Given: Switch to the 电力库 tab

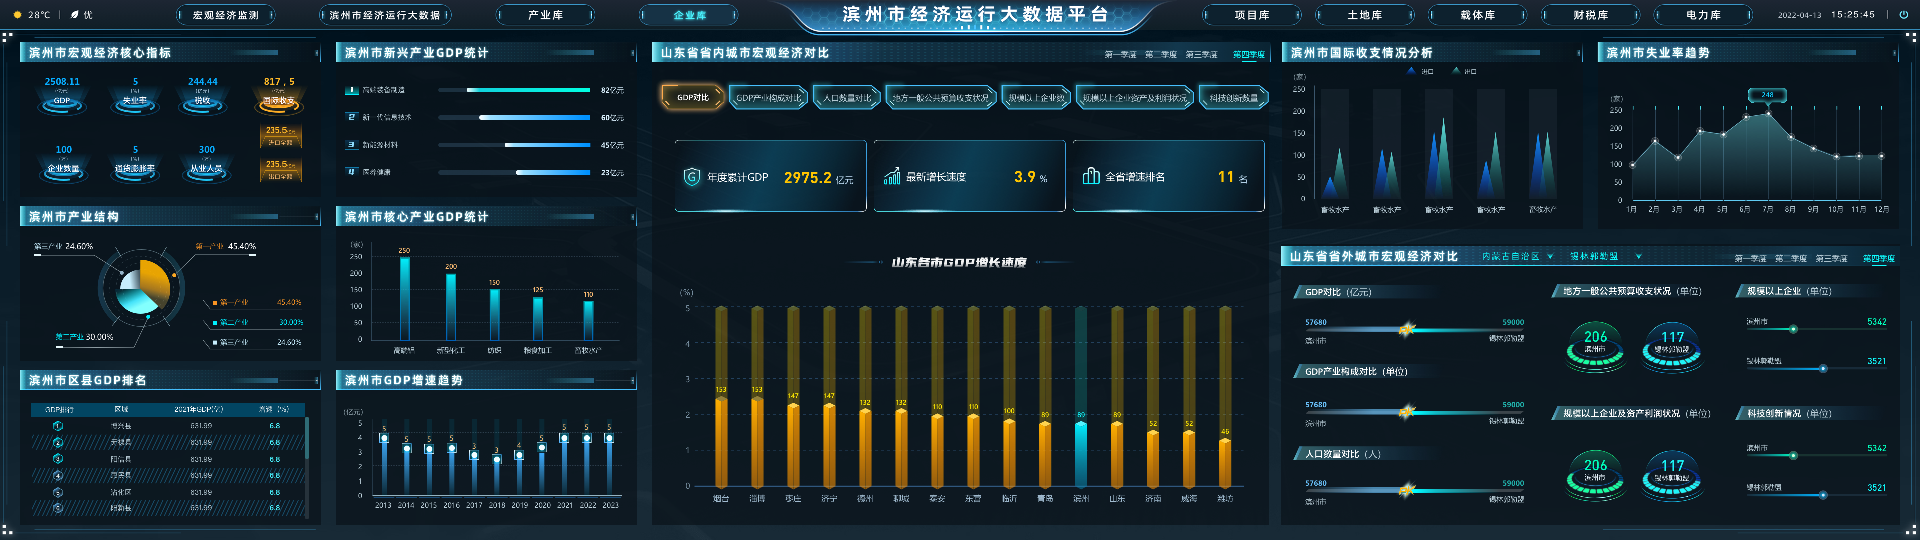Looking at the screenshot, I should click(1703, 15).
